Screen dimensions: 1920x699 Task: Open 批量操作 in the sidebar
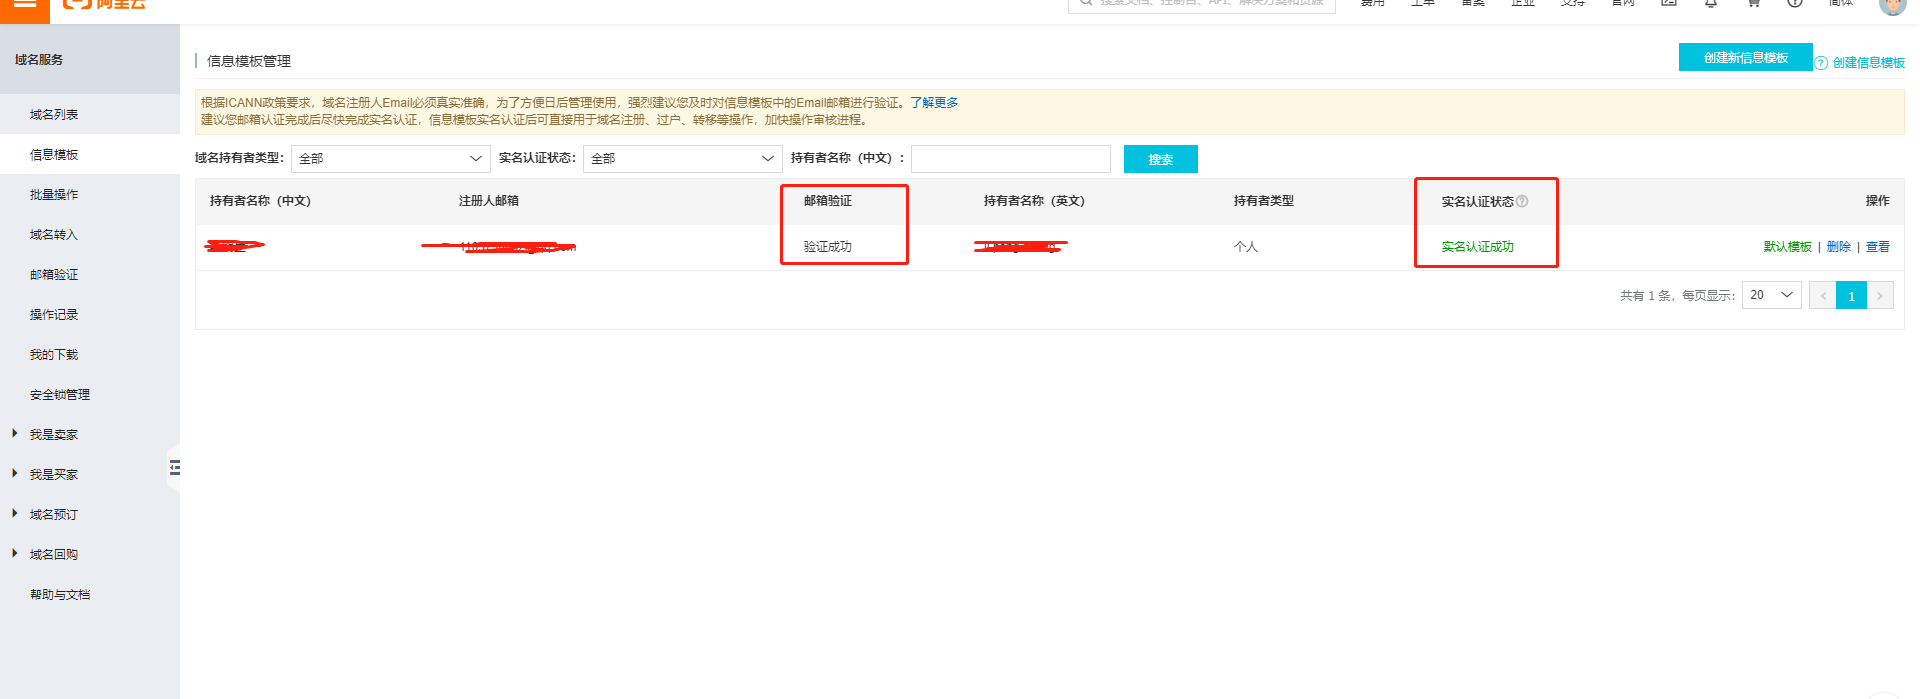(54, 194)
